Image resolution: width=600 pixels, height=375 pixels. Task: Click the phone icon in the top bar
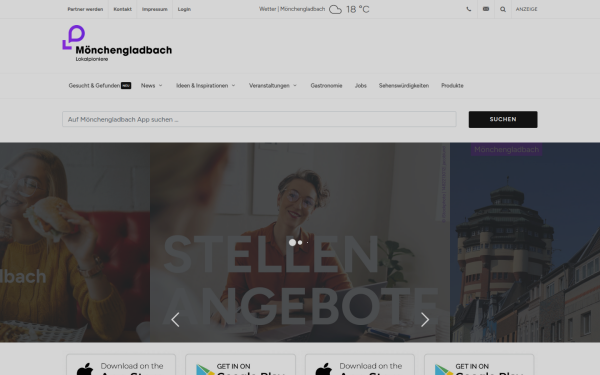point(468,9)
